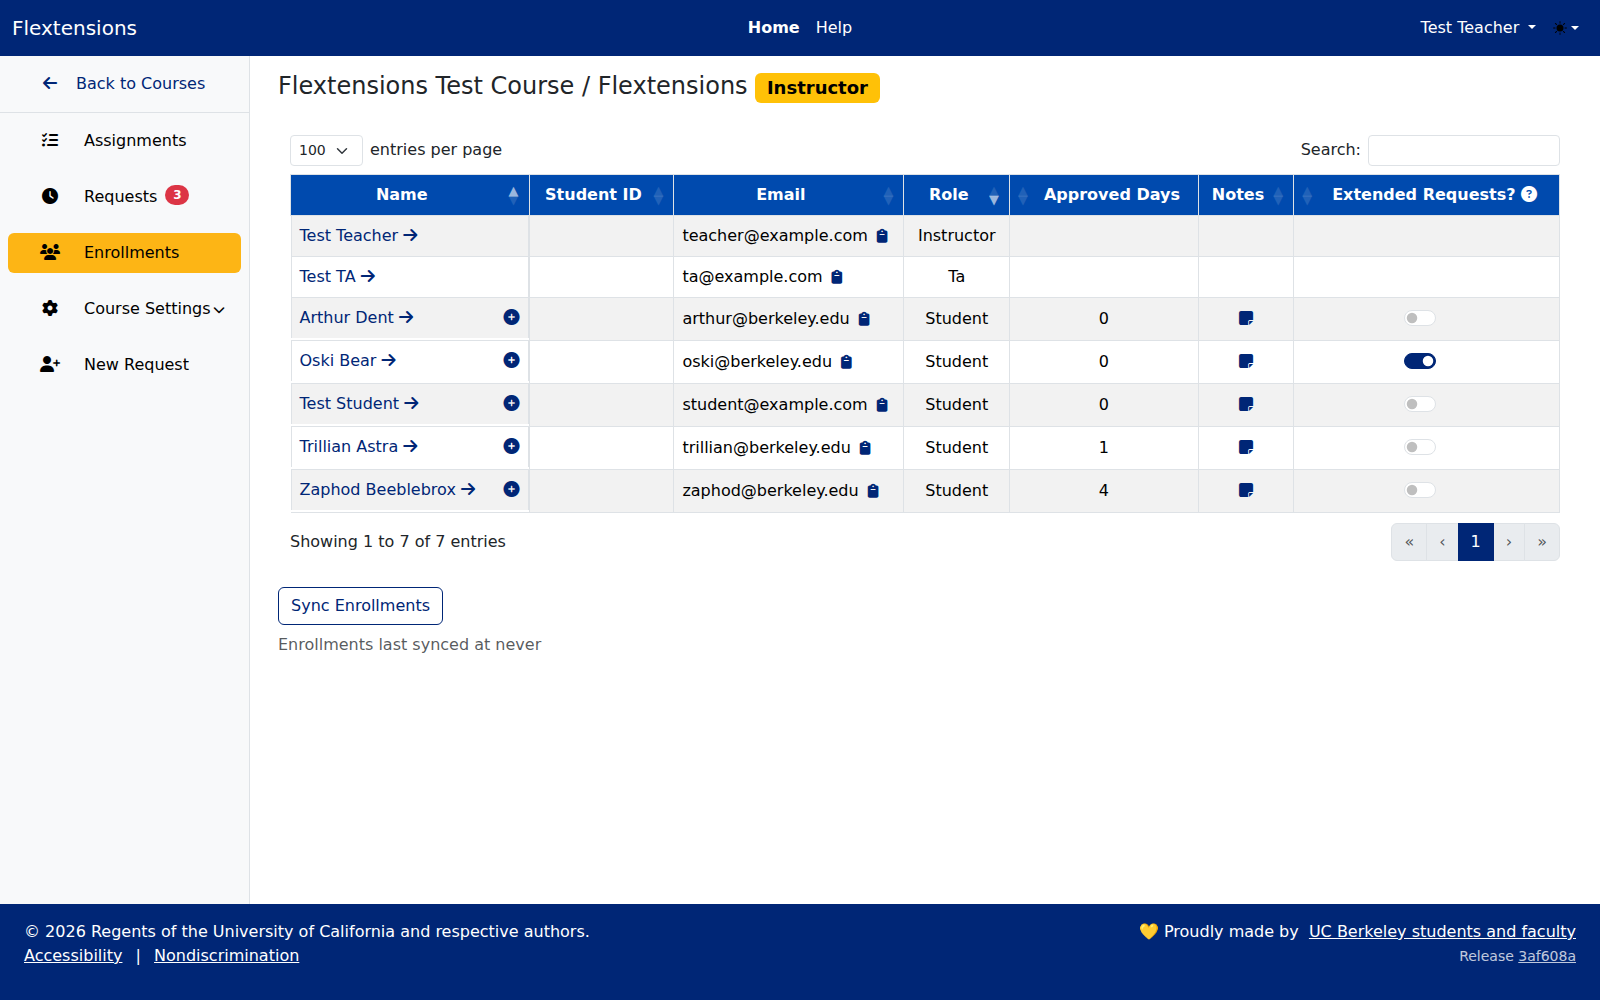Click the yellow heart icon in the footer

point(1148,931)
